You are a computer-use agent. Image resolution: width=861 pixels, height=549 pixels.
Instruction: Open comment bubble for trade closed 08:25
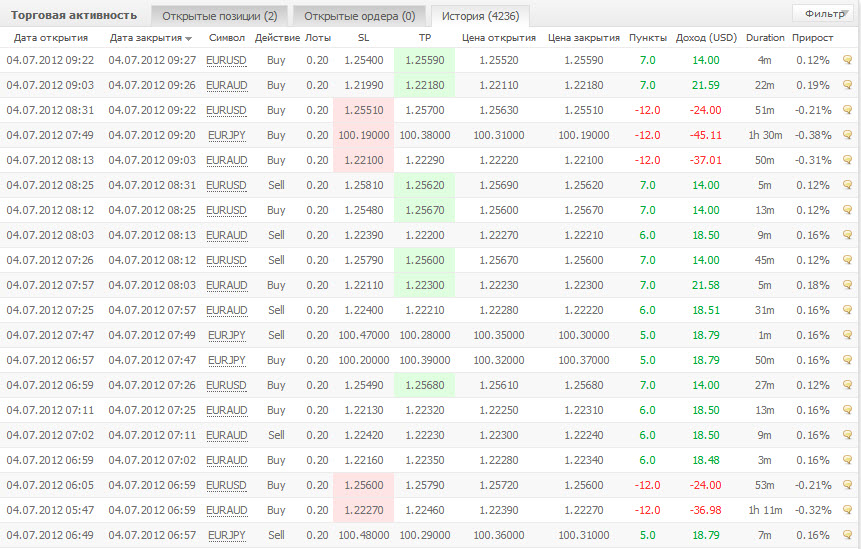847,210
